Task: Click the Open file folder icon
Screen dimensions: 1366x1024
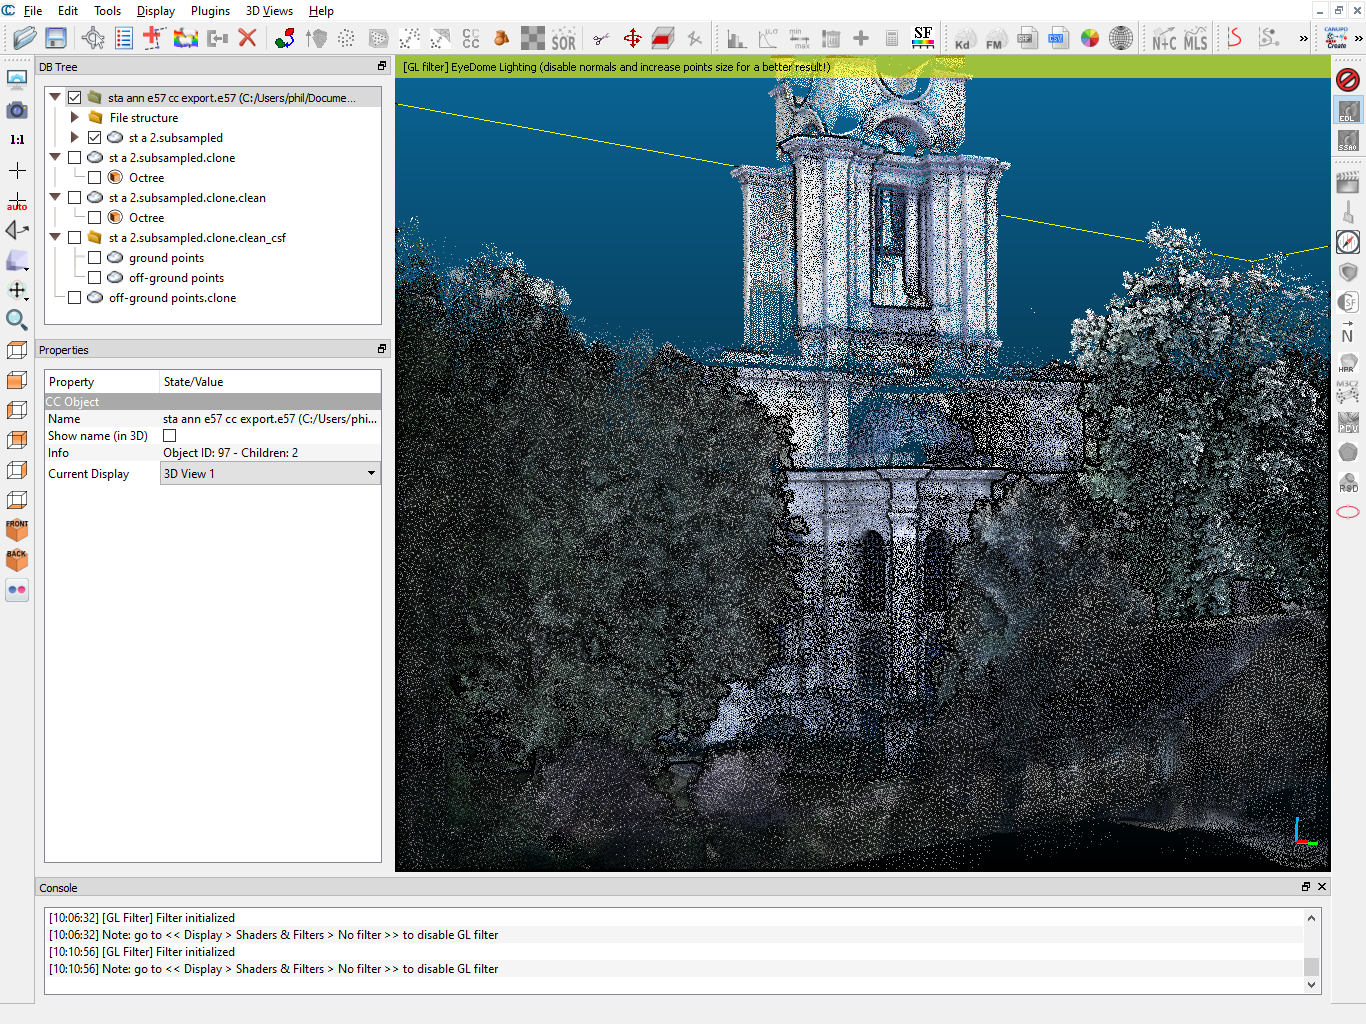Action: tap(24, 39)
